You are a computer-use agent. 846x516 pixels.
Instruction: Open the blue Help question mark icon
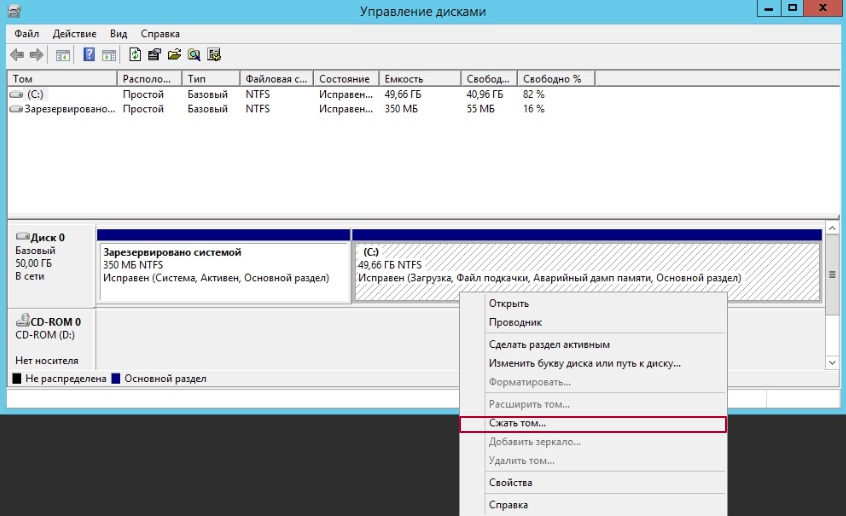pos(89,55)
